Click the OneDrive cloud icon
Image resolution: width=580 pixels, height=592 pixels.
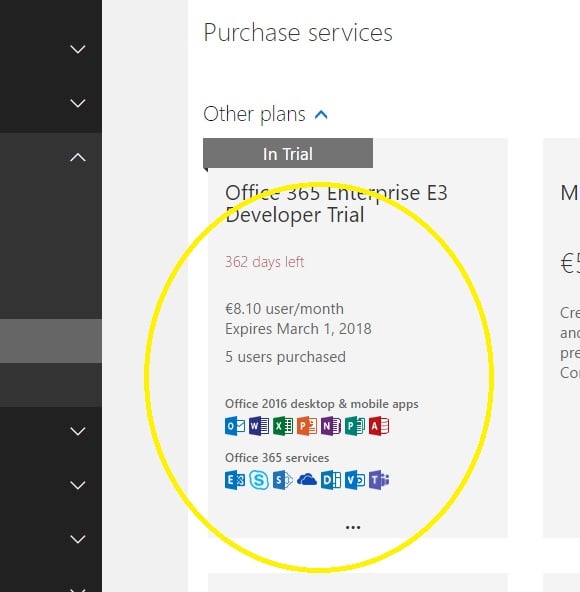[307, 480]
